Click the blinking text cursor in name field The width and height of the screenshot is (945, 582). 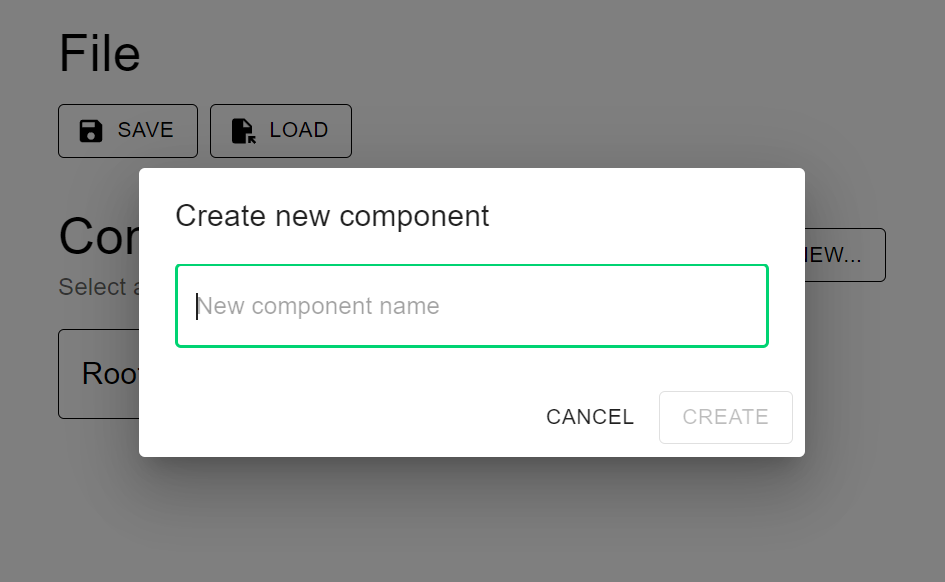197,306
